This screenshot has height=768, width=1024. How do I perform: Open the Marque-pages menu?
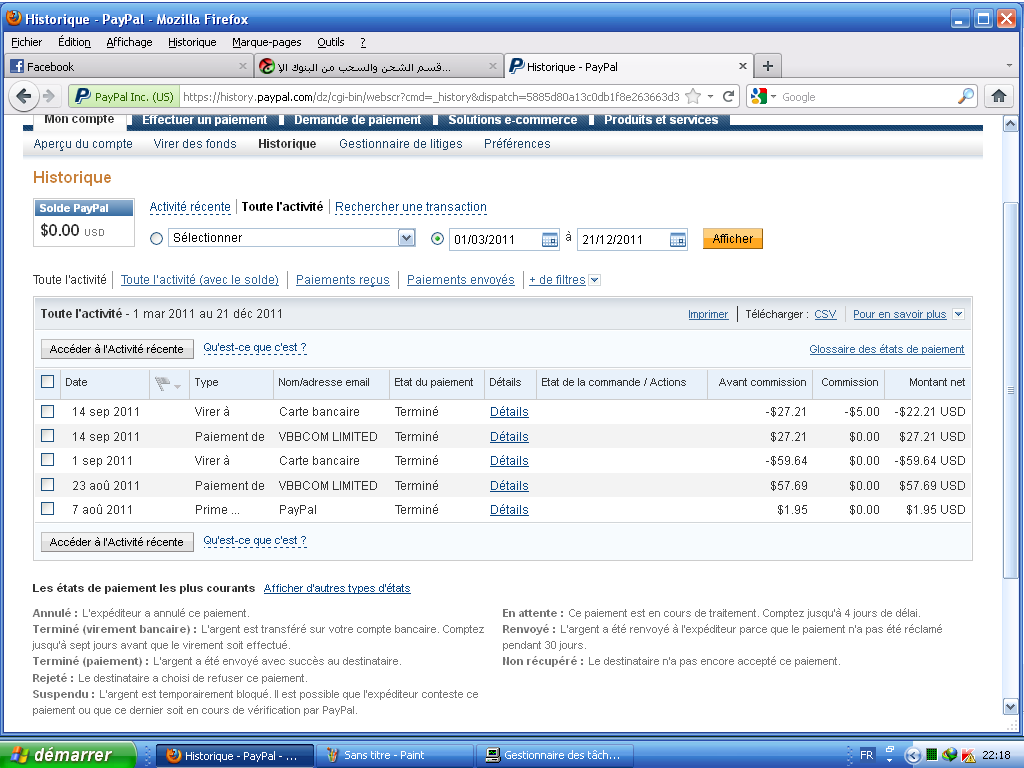point(266,42)
